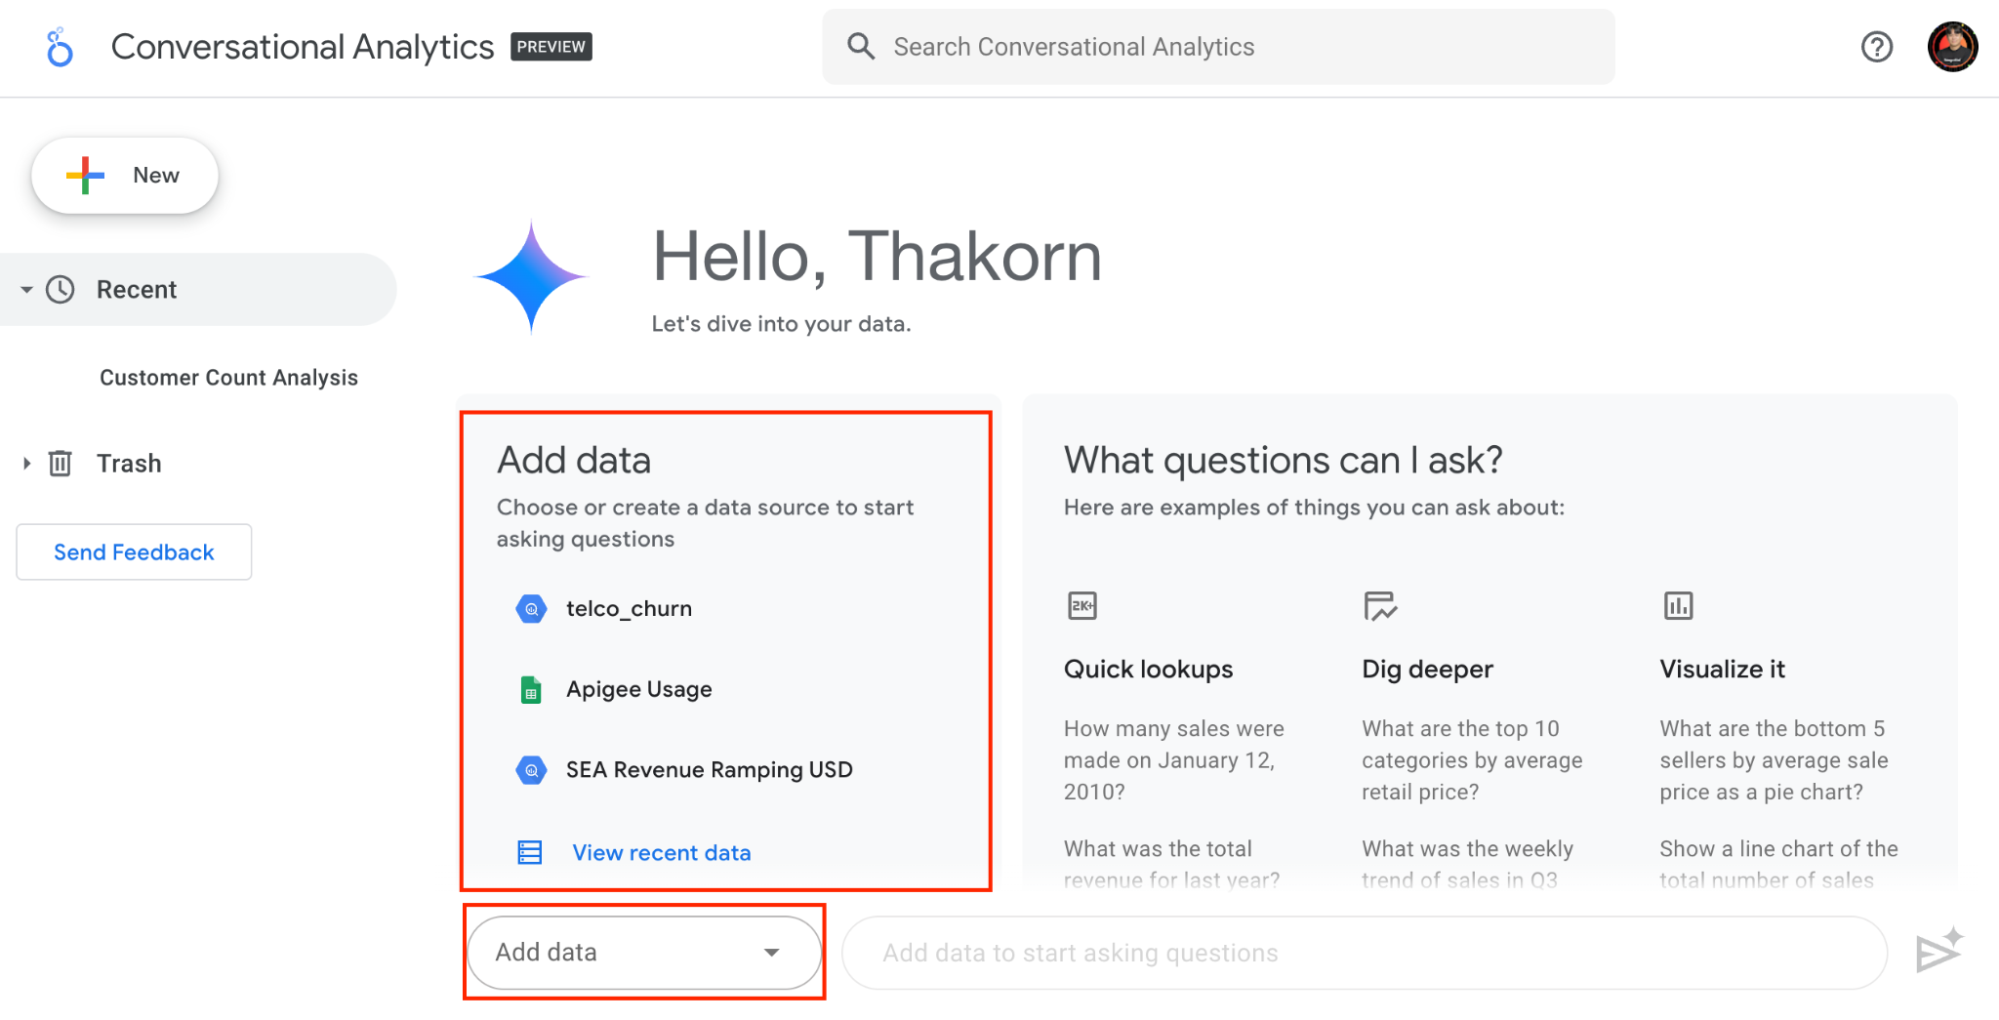Open the View recent data link
1999x1020 pixels.
[x=661, y=853]
